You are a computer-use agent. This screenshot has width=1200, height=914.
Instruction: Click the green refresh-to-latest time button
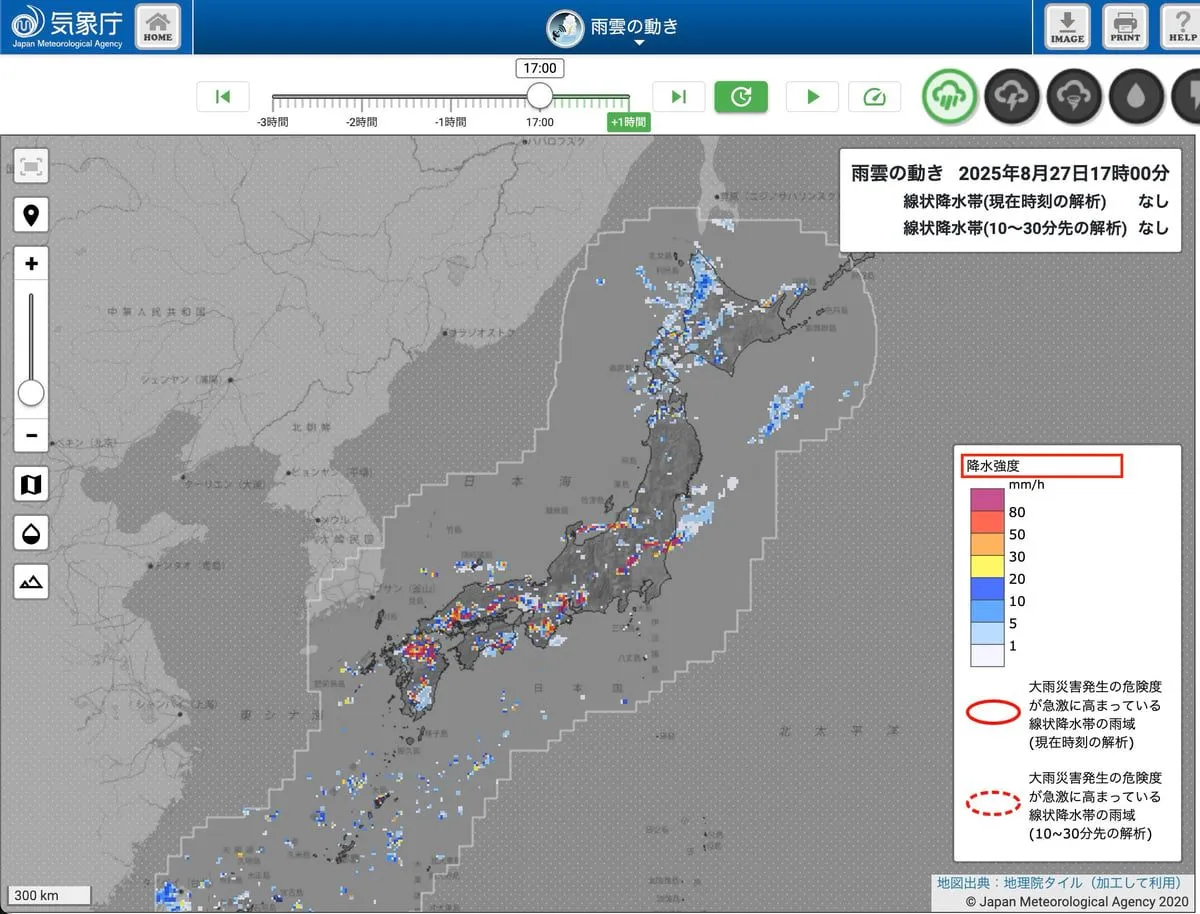pyautogui.click(x=741, y=96)
